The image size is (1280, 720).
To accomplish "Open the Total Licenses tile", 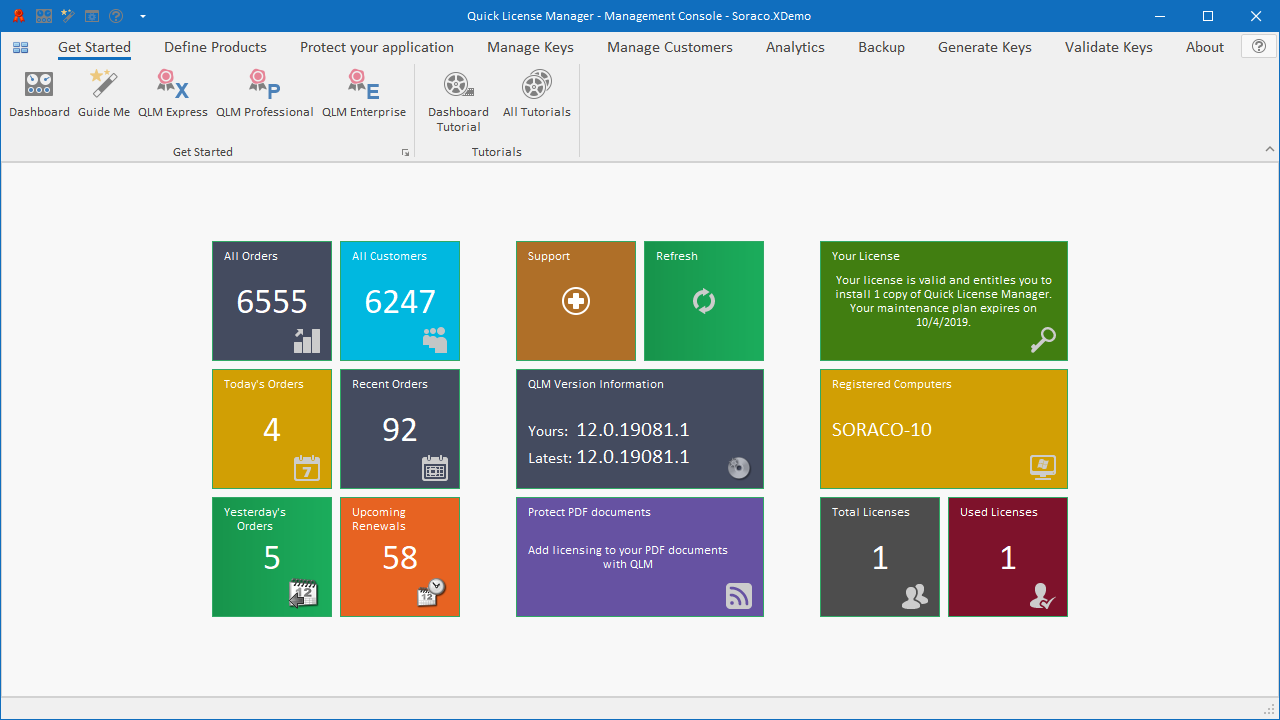I will pos(880,557).
